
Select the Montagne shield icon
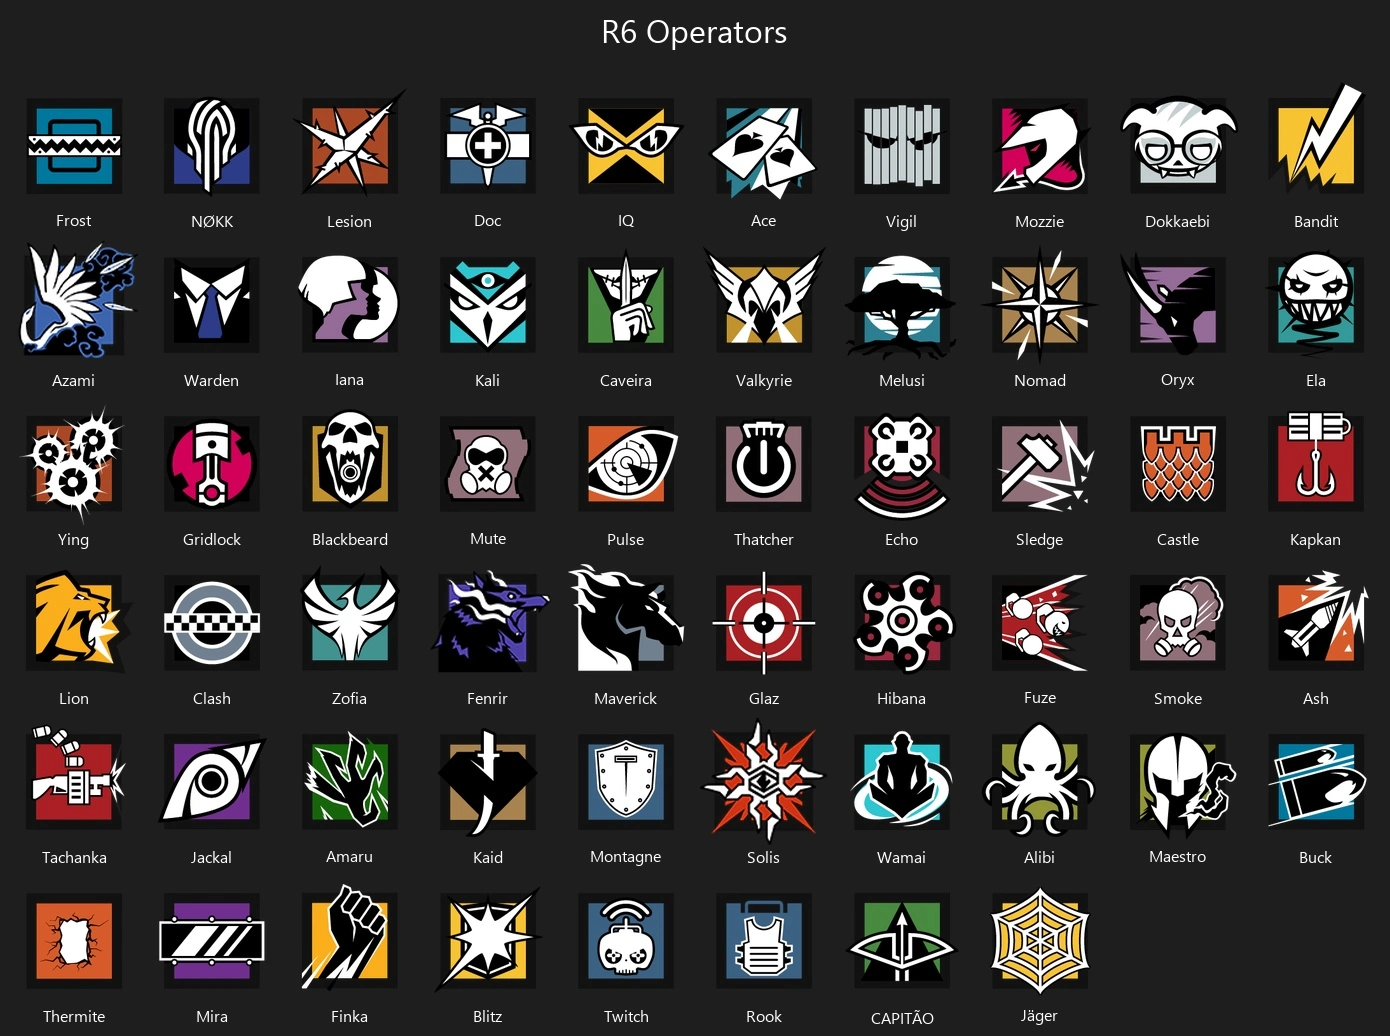pos(626,782)
